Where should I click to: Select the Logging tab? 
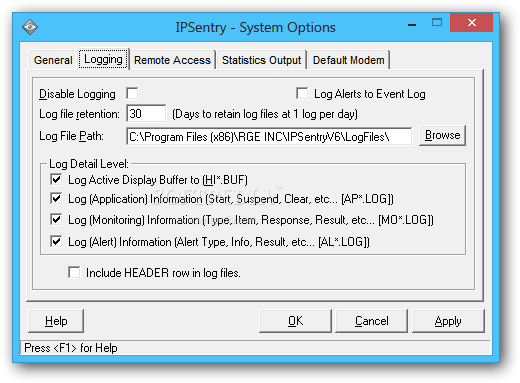[x=103, y=59]
